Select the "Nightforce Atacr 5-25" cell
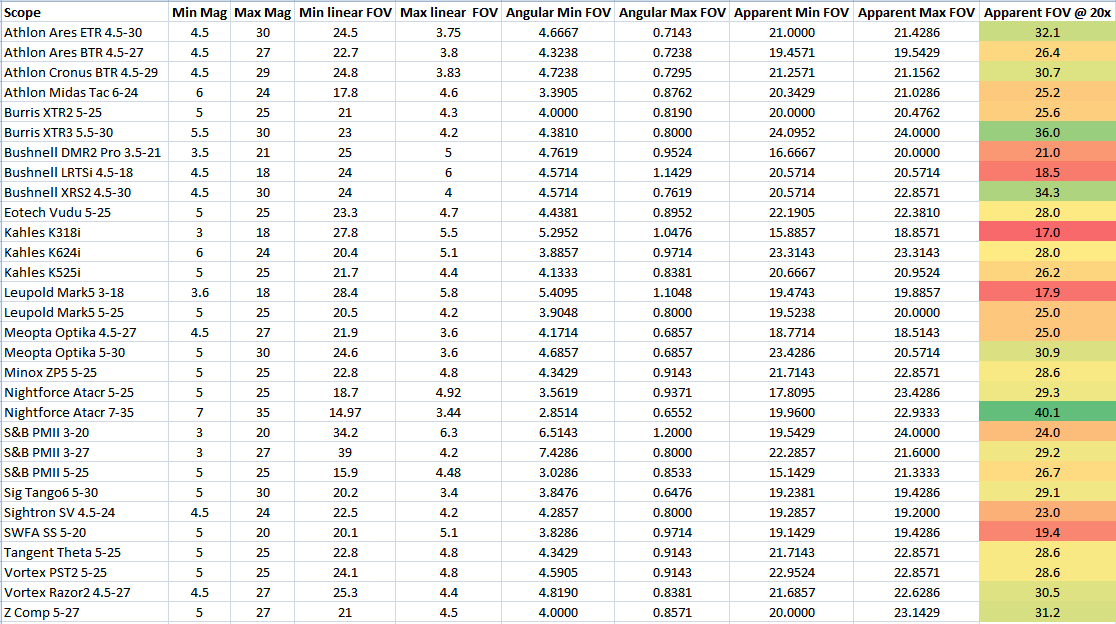Image resolution: width=1116 pixels, height=624 pixels. 84,392
